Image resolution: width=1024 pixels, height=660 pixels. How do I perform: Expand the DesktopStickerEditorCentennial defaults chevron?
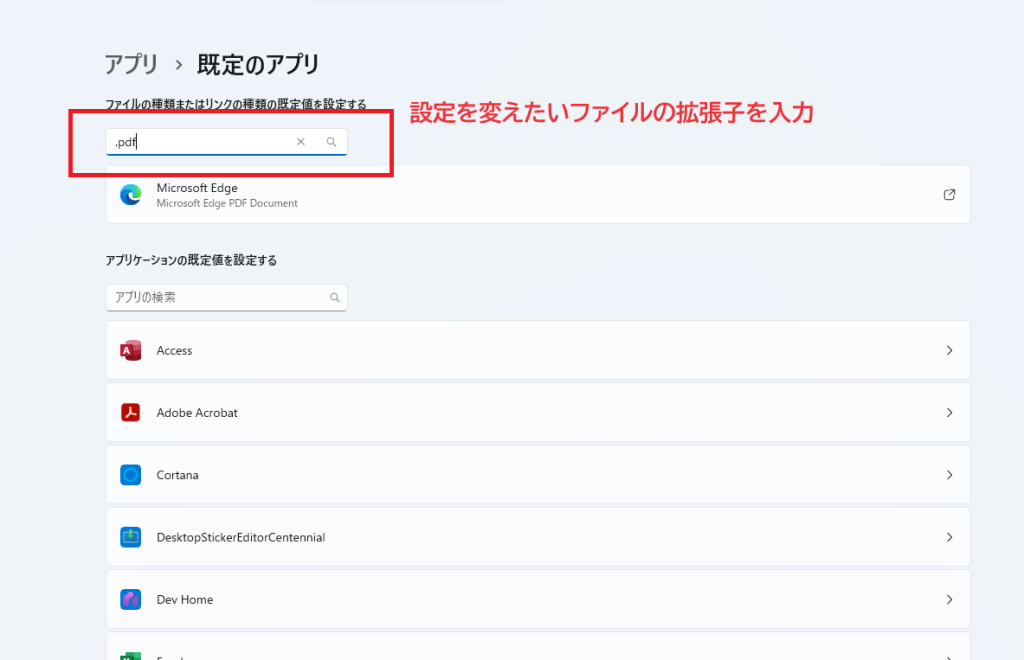coord(950,537)
